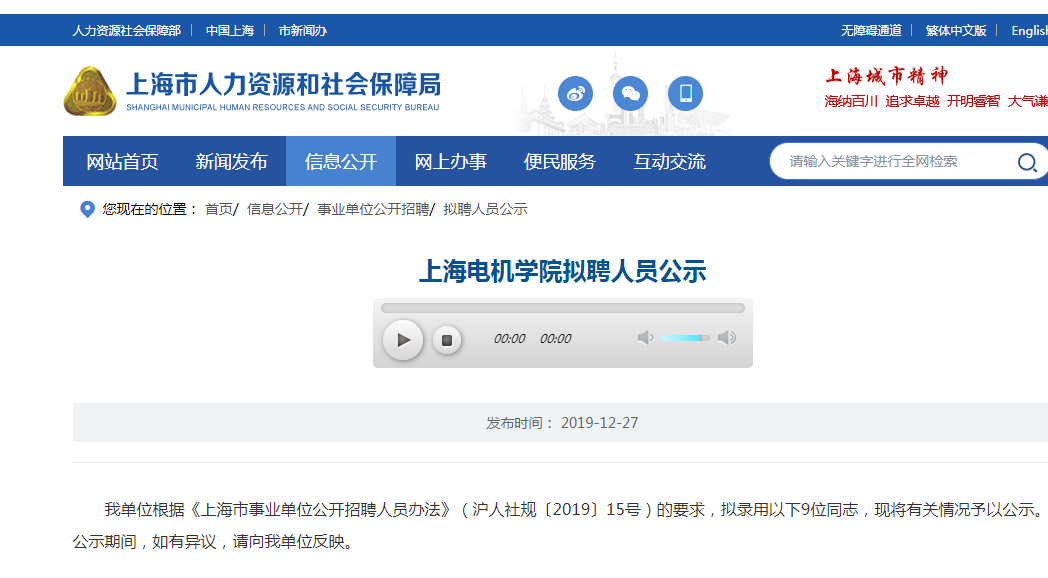Play the audio reading of the article

(x=403, y=340)
